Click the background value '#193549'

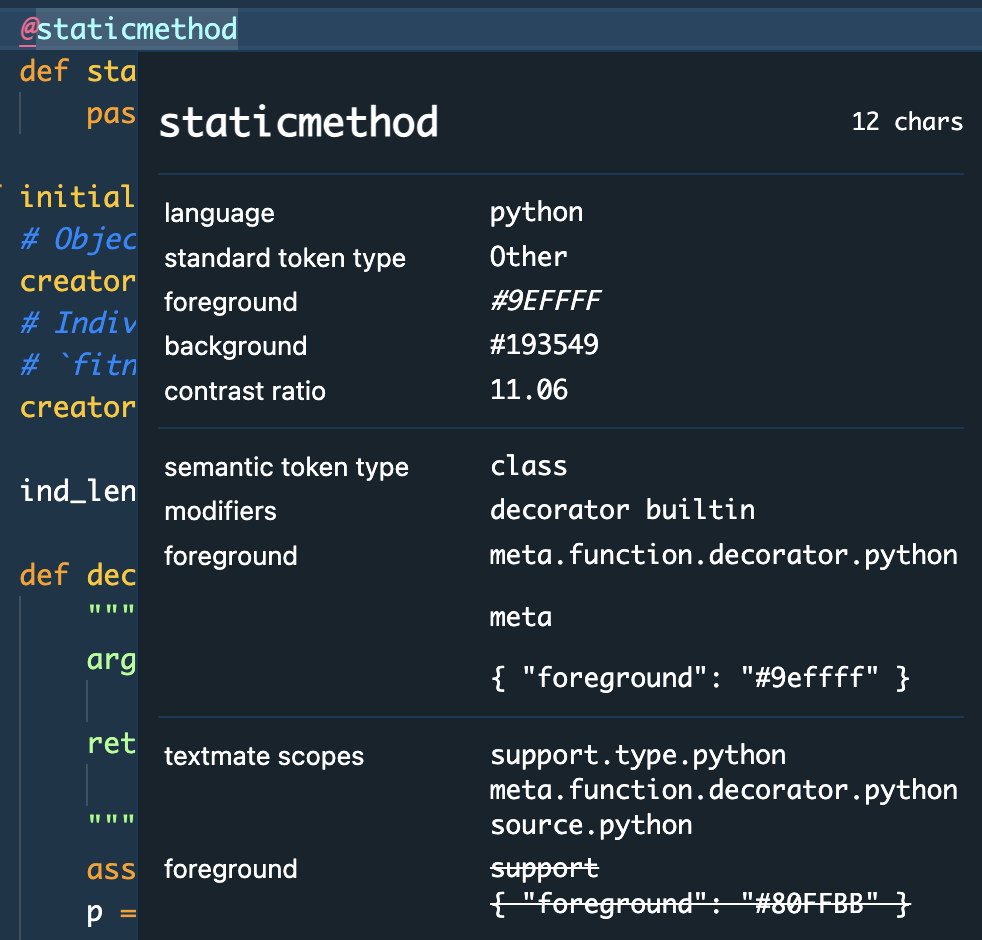(x=544, y=345)
